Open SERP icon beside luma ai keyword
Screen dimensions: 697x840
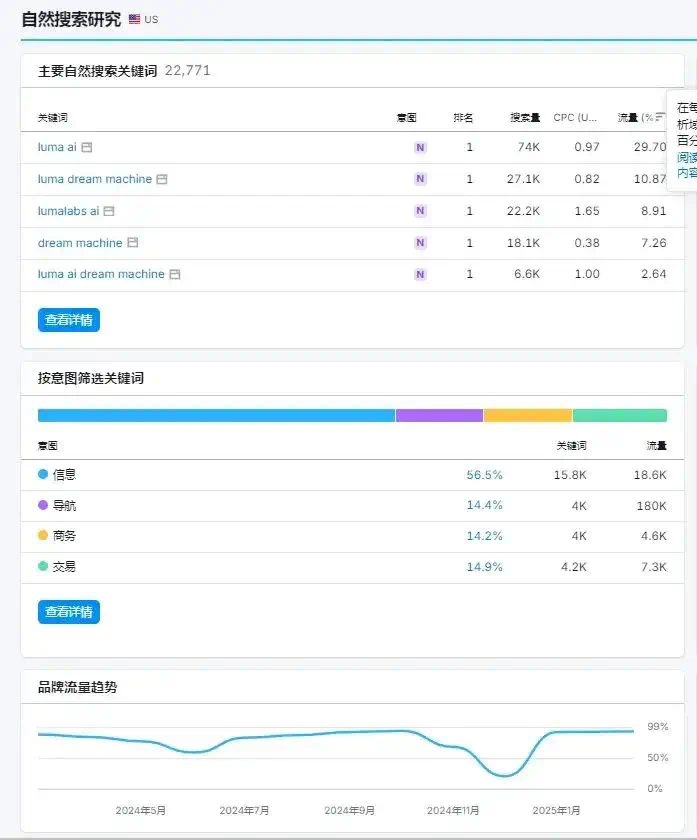point(87,147)
